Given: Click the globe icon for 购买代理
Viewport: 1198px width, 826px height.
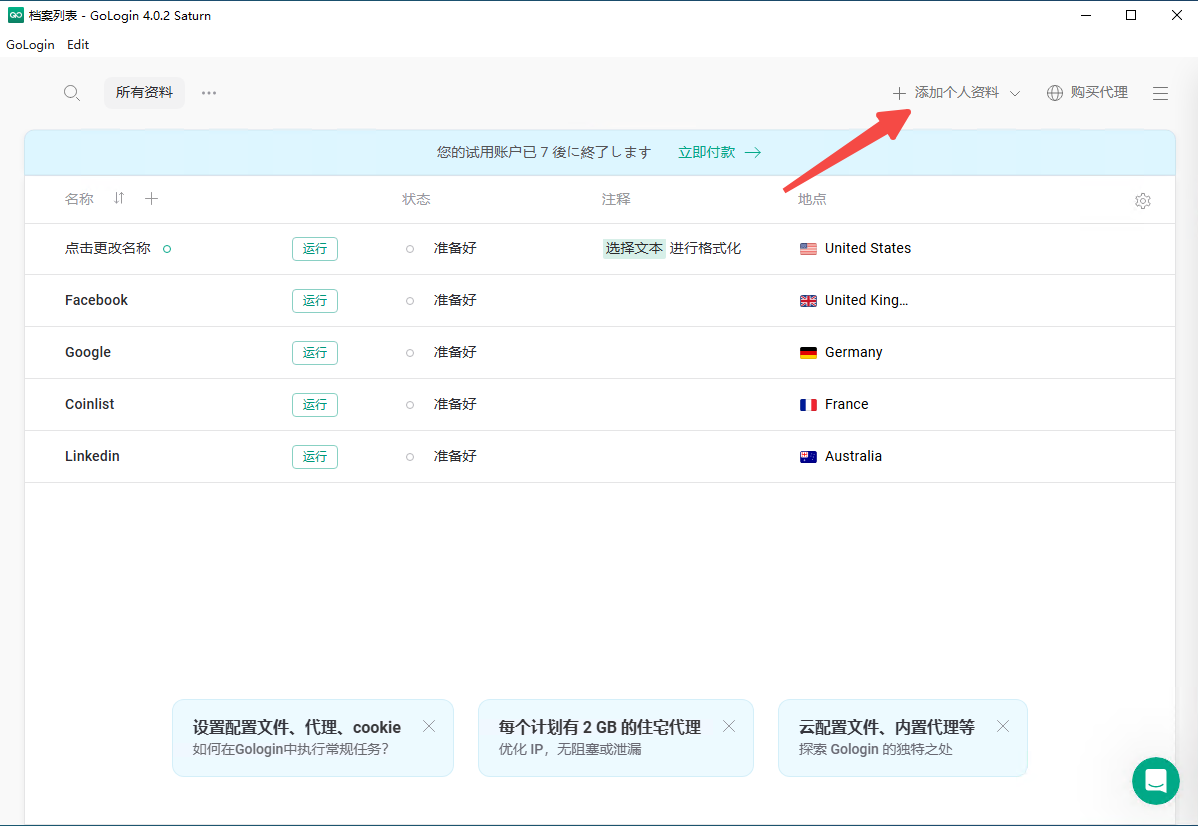Looking at the screenshot, I should click(1055, 93).
